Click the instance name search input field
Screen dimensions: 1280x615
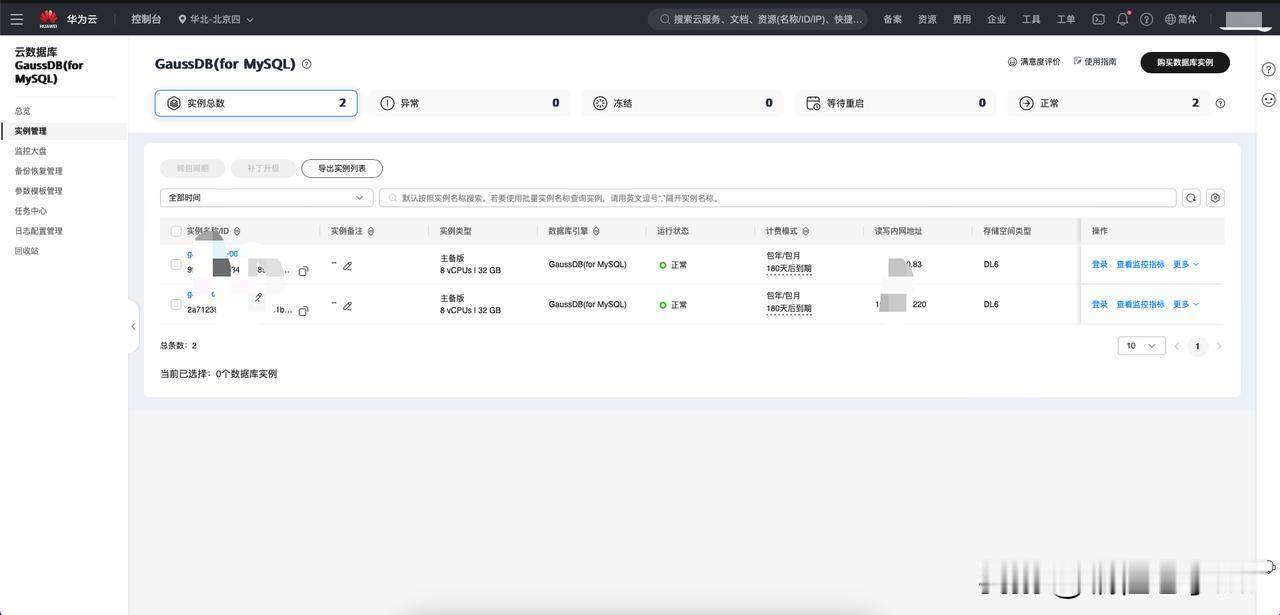pyautogui.click(x=778, y=198)
